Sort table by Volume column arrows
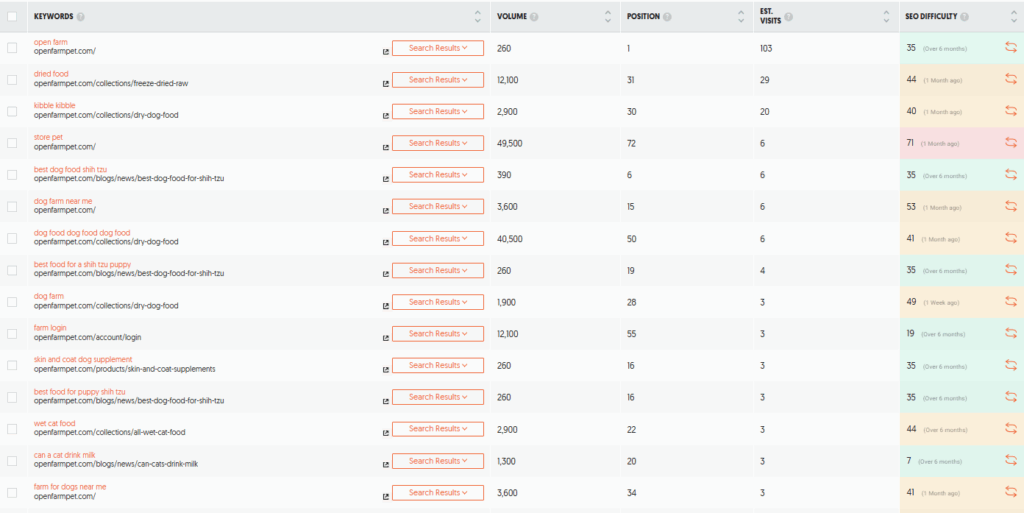The height and width of the screenshot is (513, 1024). [608, 17]
